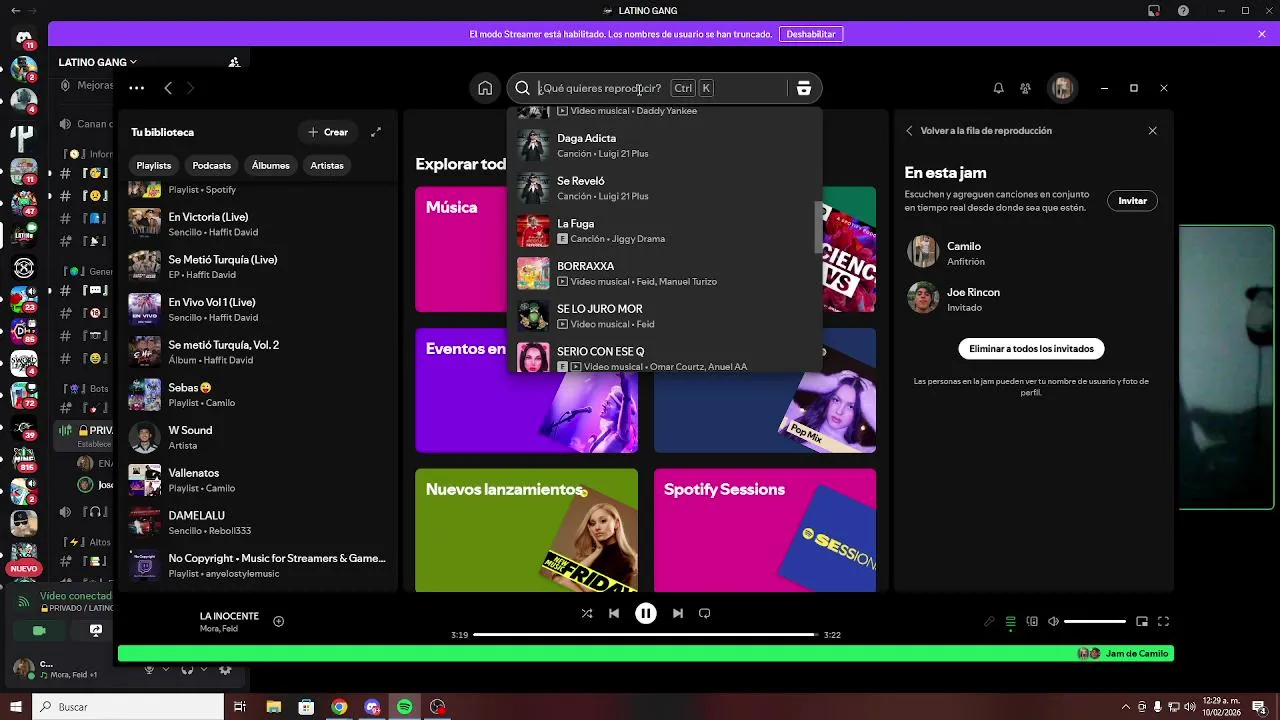Open Chrome from the taskbar
This screenshot has width=1280, height=720.
click(339, 707)
